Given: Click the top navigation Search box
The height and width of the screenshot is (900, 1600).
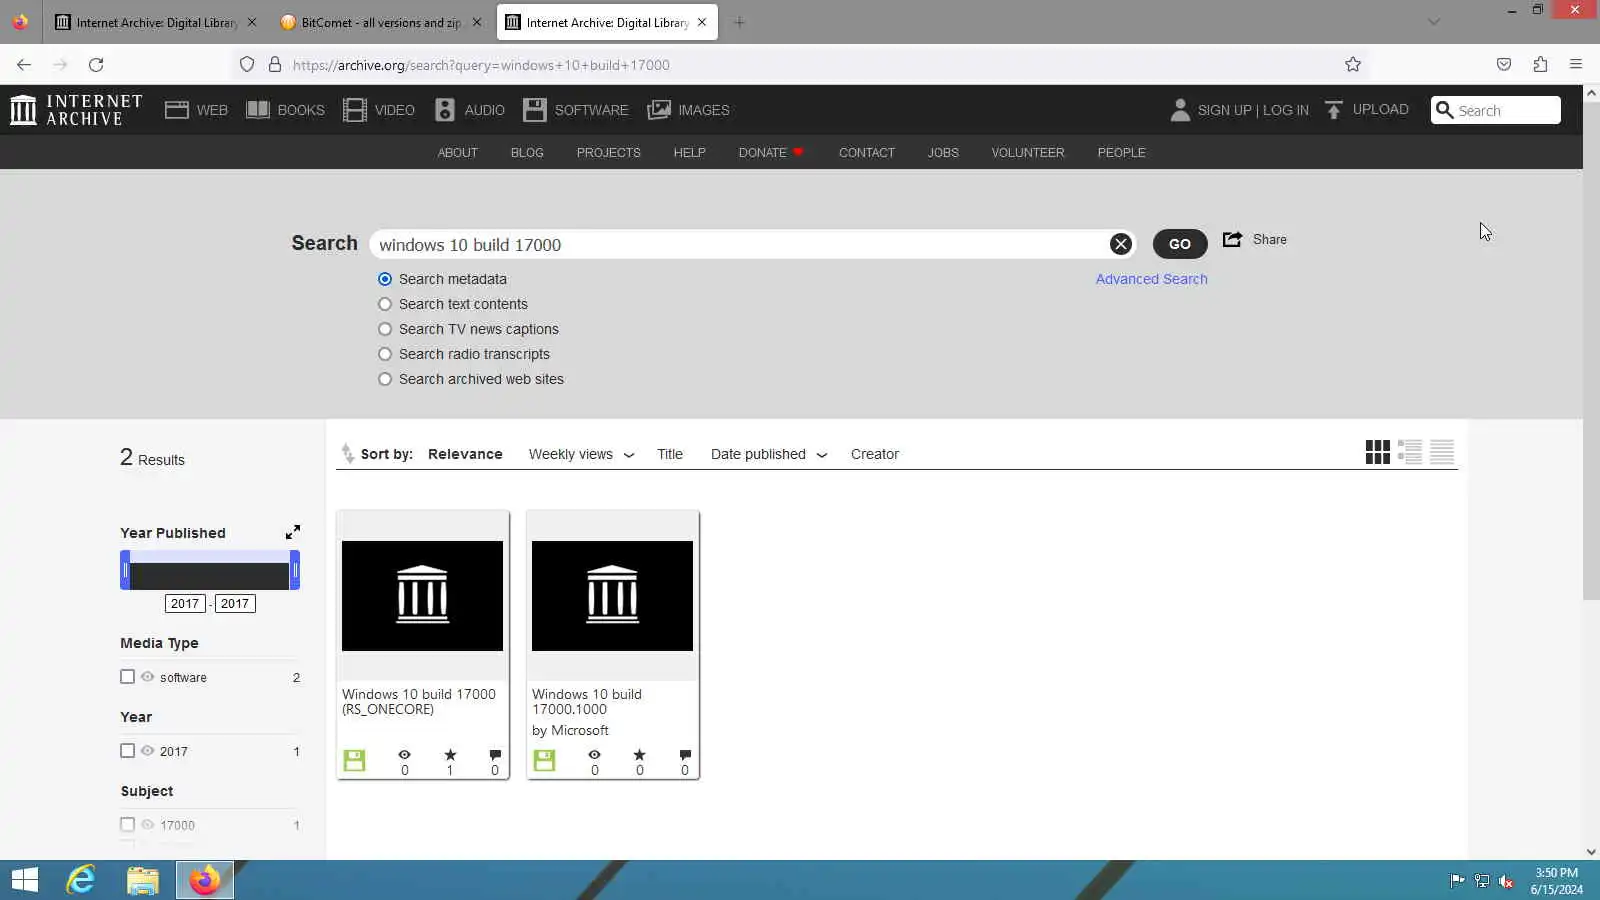Looking at the screenshot, I should coord(1496,110).
